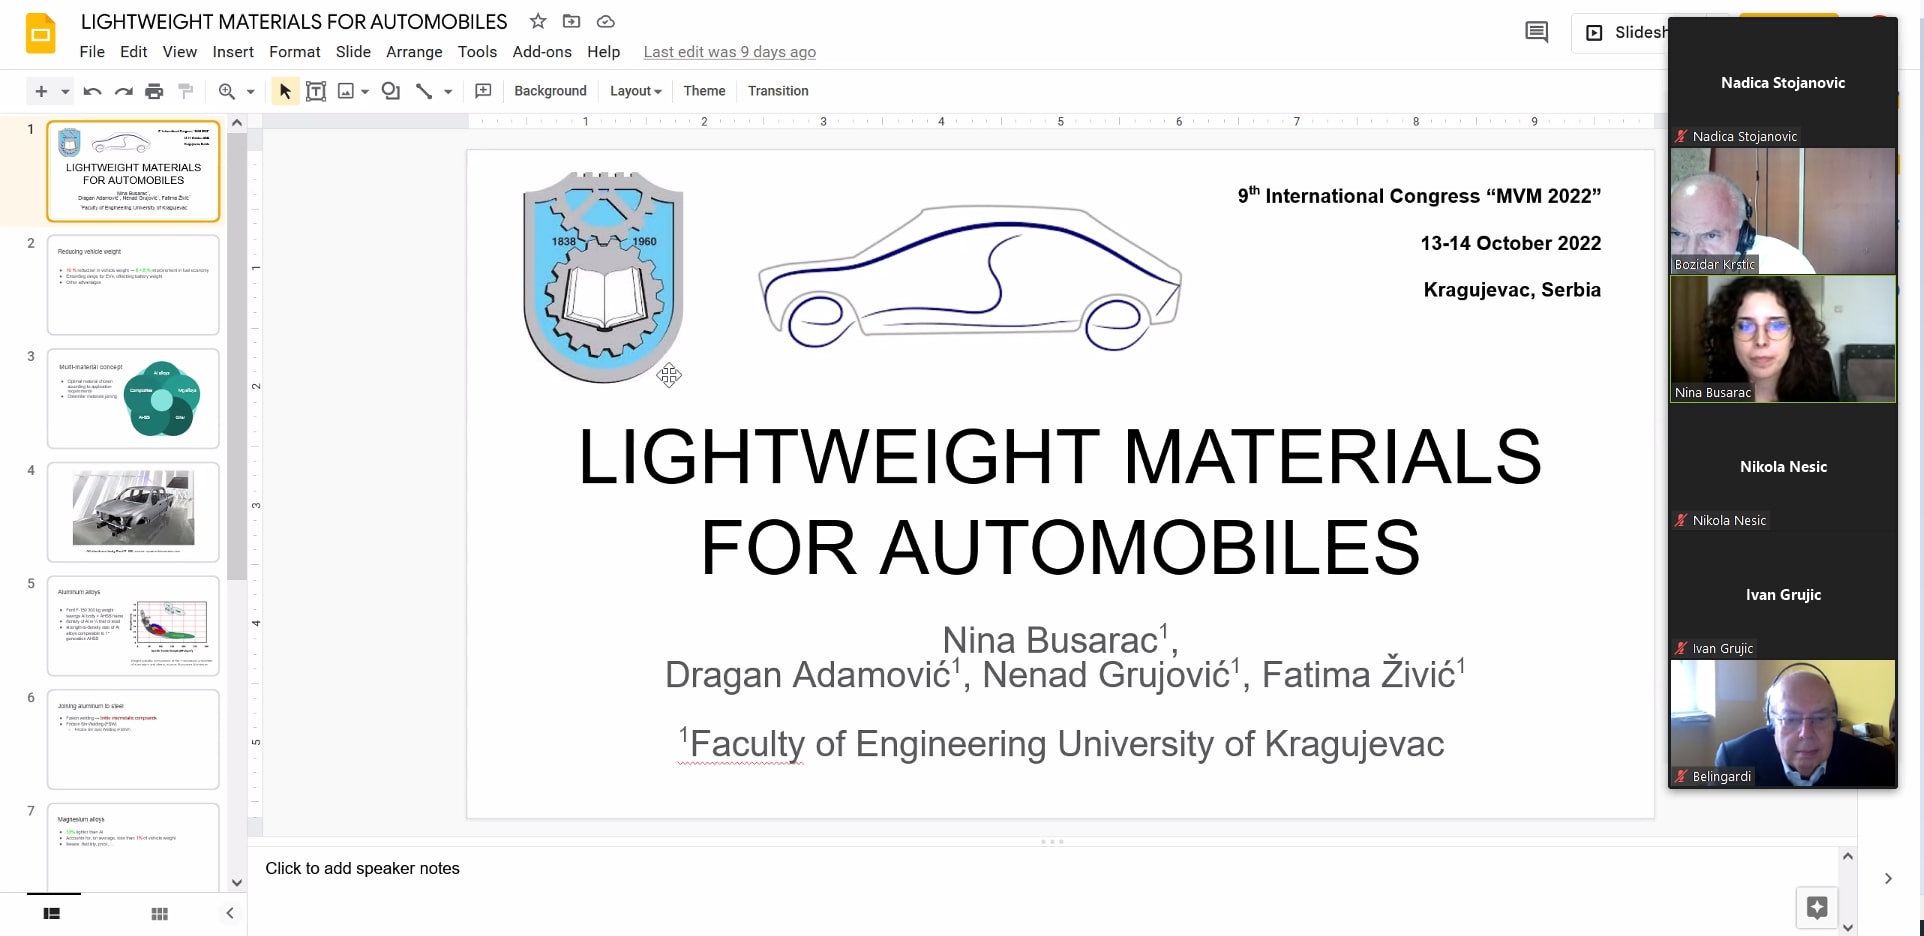Open the Insert menu
The height and width of the screenshot is (936, 1924).
(x=233, y=52)
